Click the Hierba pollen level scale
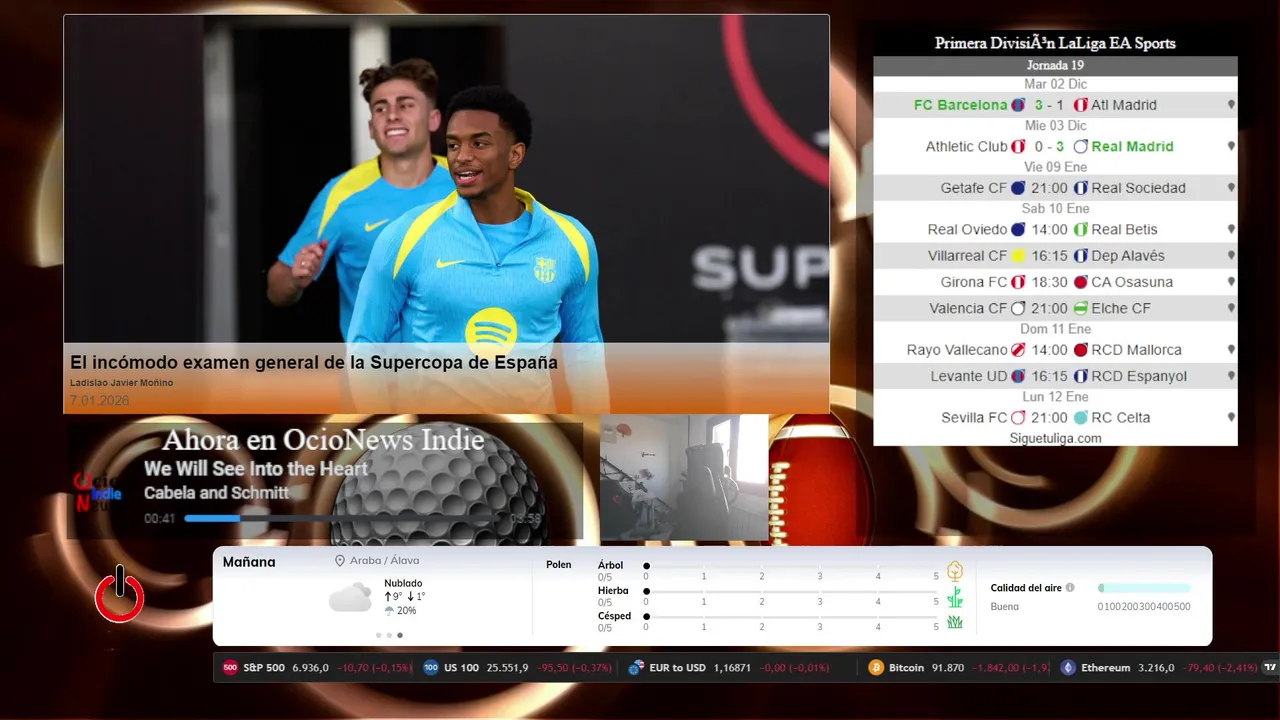Viewport: 1280px width, 720px height. [x=792, y=592]
